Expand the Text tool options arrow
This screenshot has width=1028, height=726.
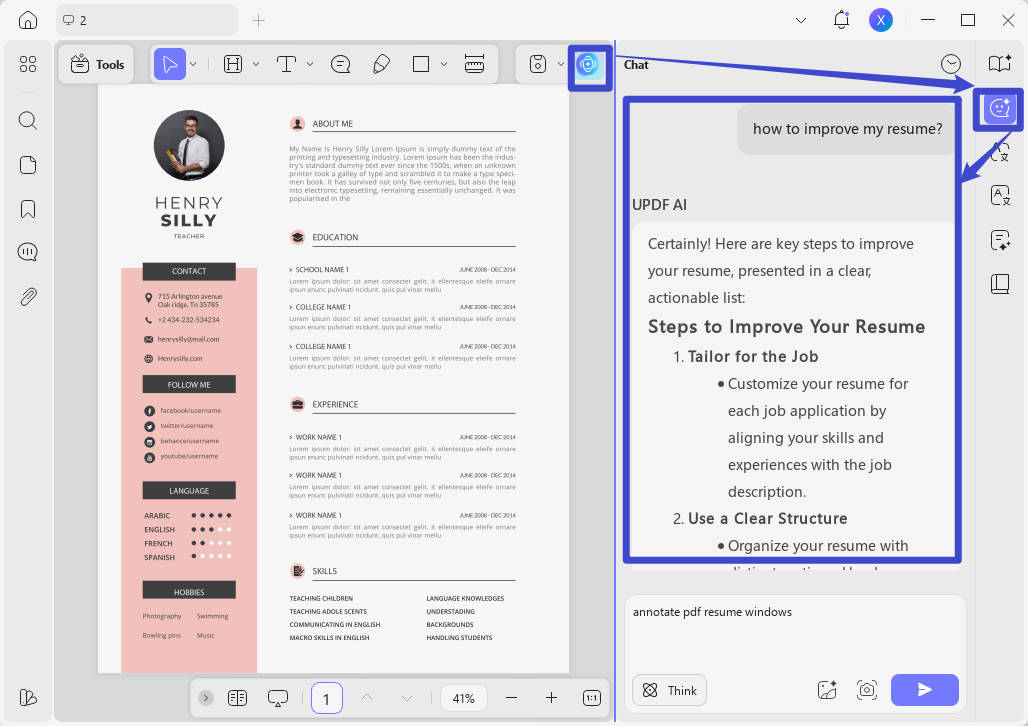click(x=310, y=64)
